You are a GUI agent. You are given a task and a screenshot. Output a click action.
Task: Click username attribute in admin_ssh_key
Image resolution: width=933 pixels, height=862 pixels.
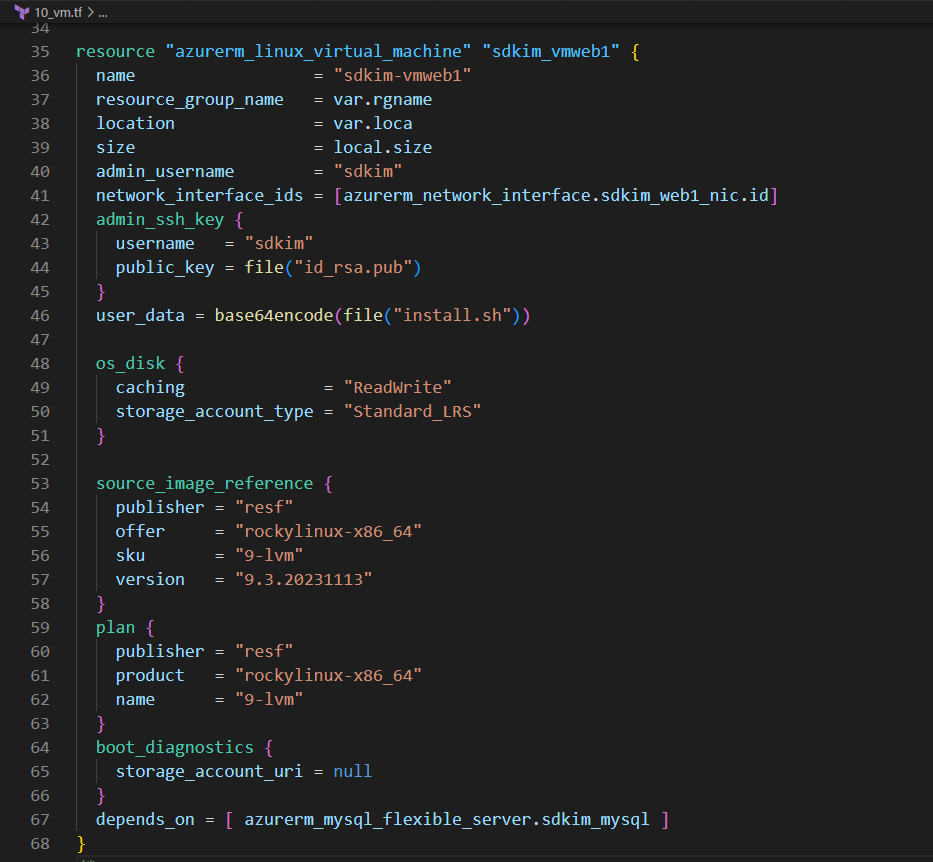click(x=155, y=243)
